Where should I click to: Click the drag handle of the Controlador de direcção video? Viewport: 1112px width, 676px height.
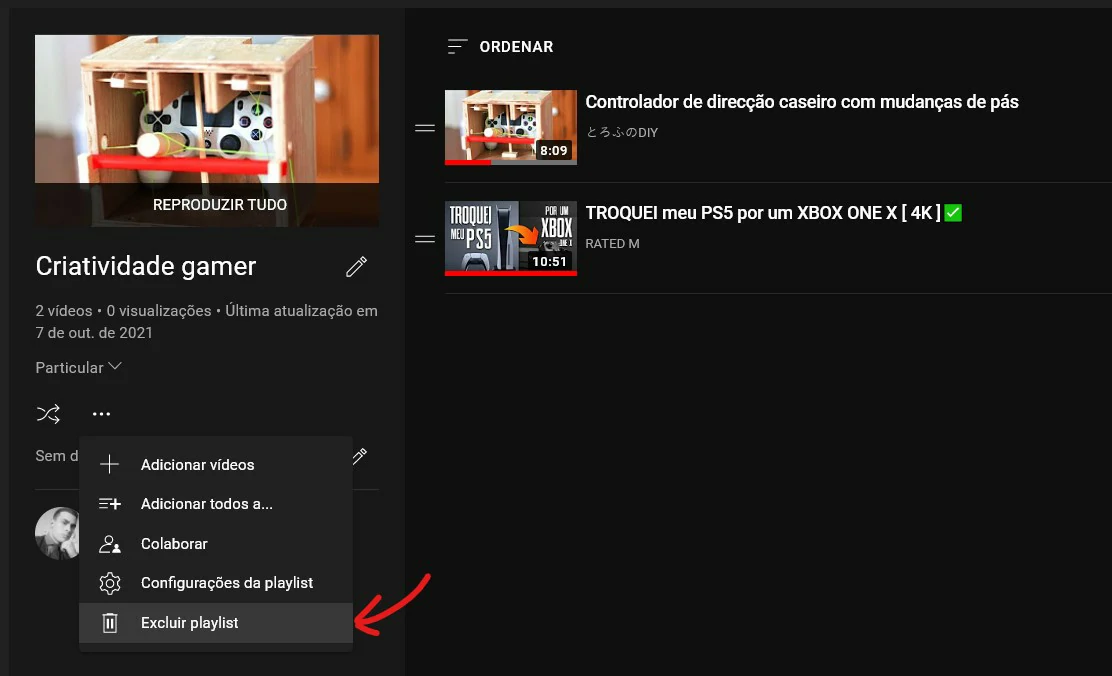click(x=425, y=128)
